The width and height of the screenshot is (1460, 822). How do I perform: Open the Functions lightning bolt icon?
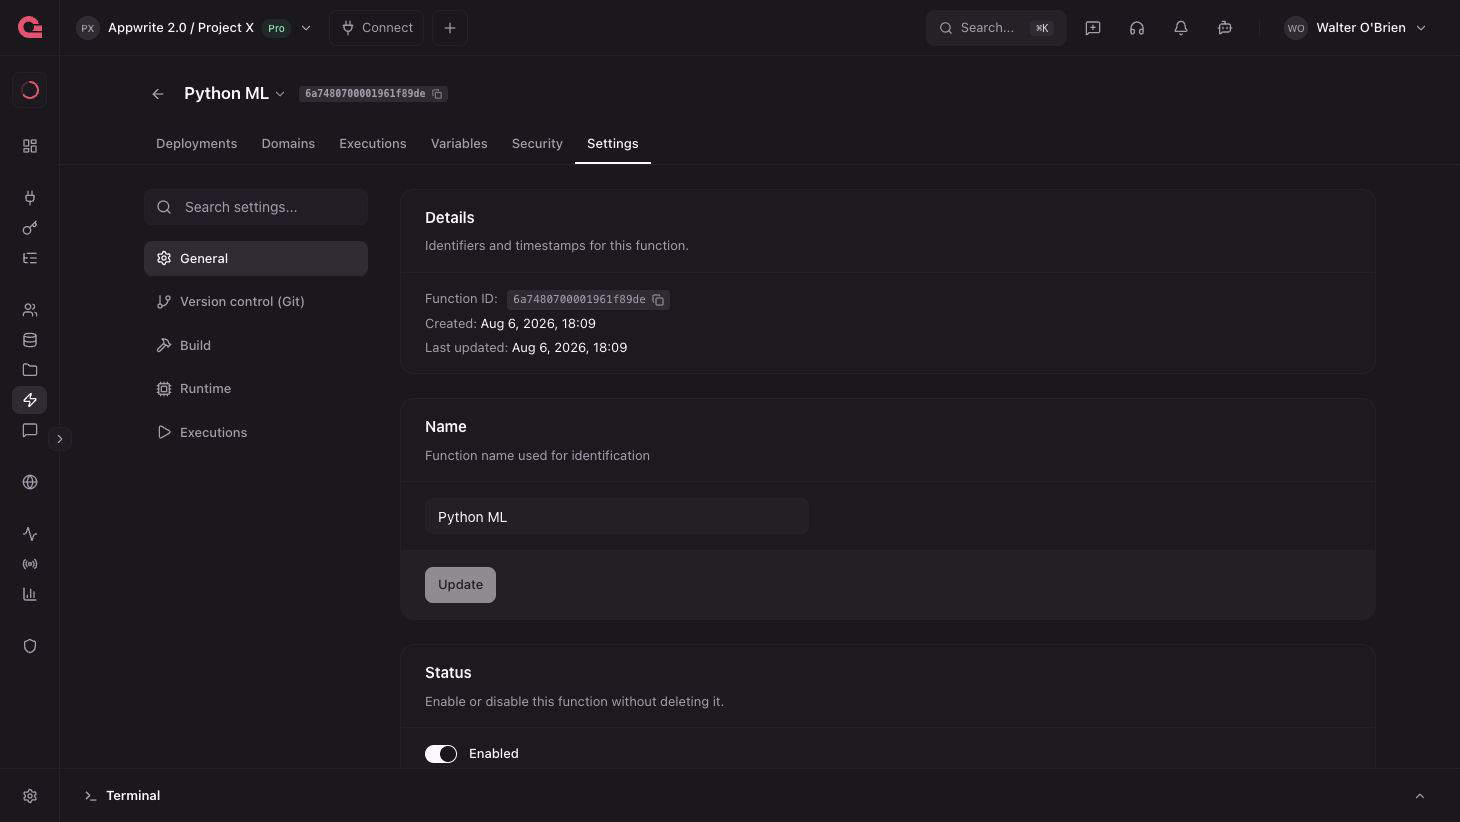[x=30, y=400]
